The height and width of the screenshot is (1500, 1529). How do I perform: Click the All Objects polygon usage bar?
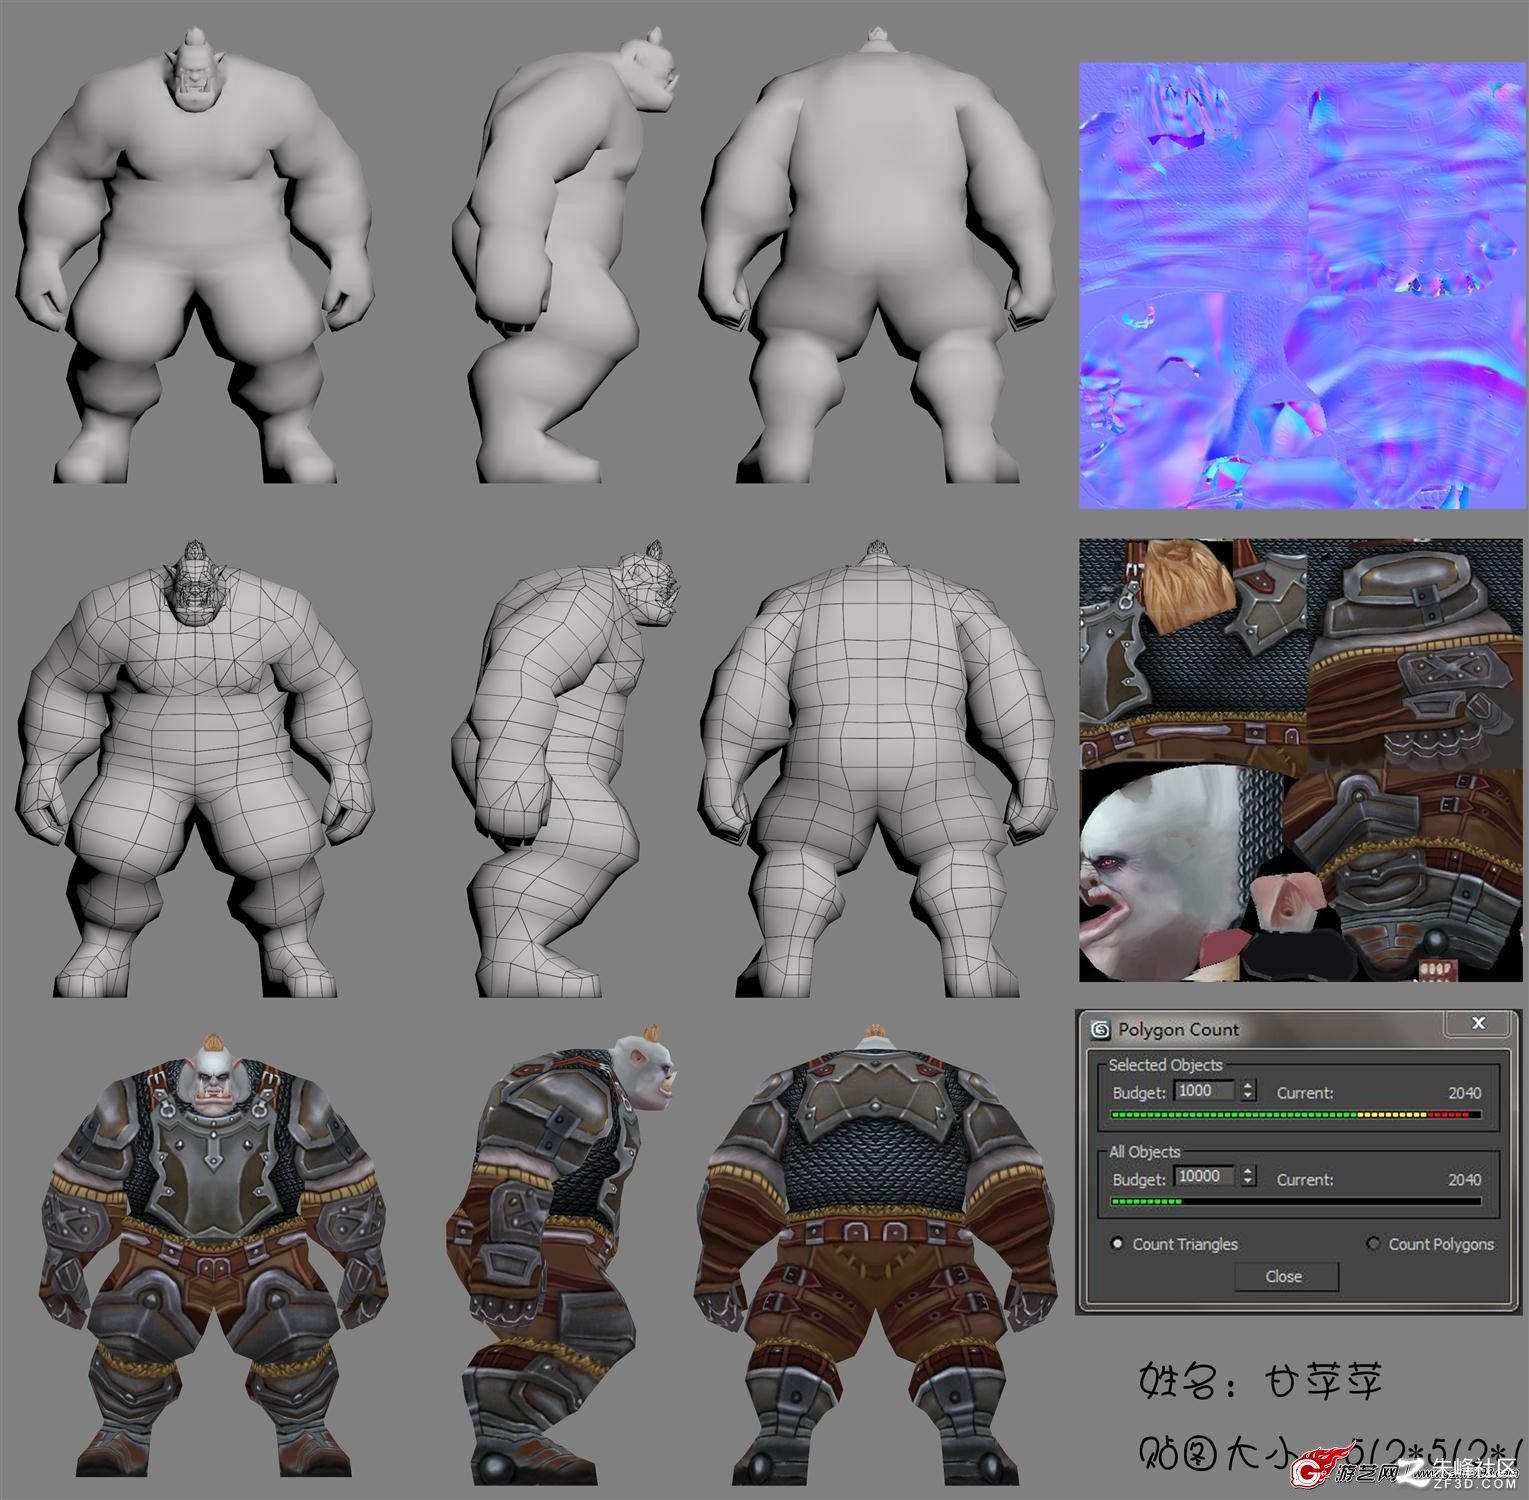tap(1296, 1201)
